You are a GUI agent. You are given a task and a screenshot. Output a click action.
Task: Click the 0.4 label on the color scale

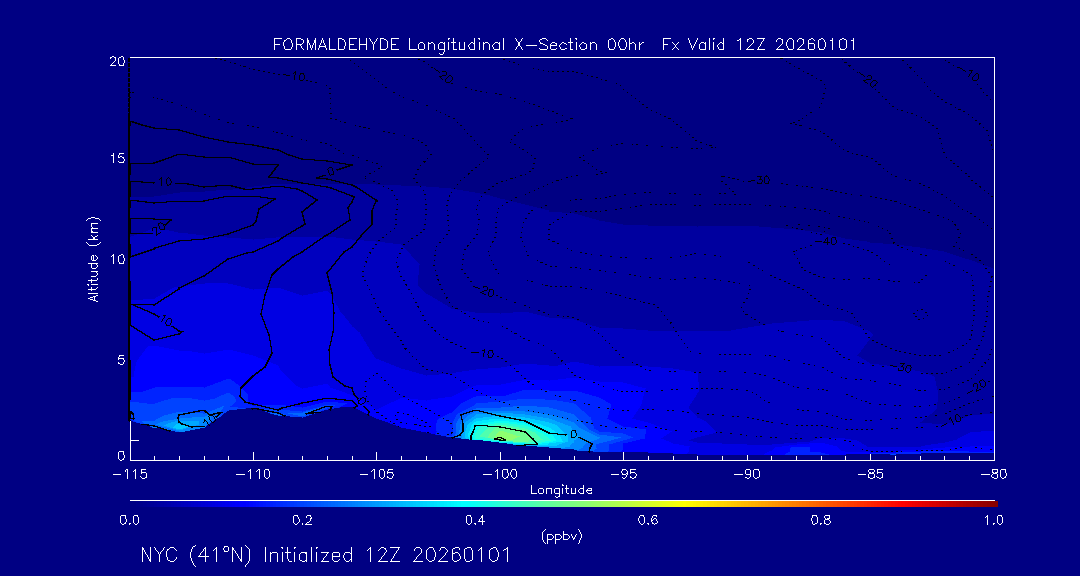tap(475, 520)
